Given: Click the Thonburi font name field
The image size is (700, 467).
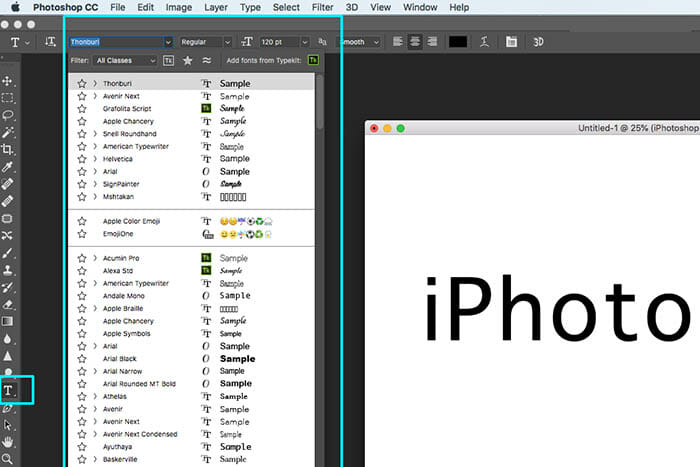Looking at the screenshot, I should (x=117, y=42).
